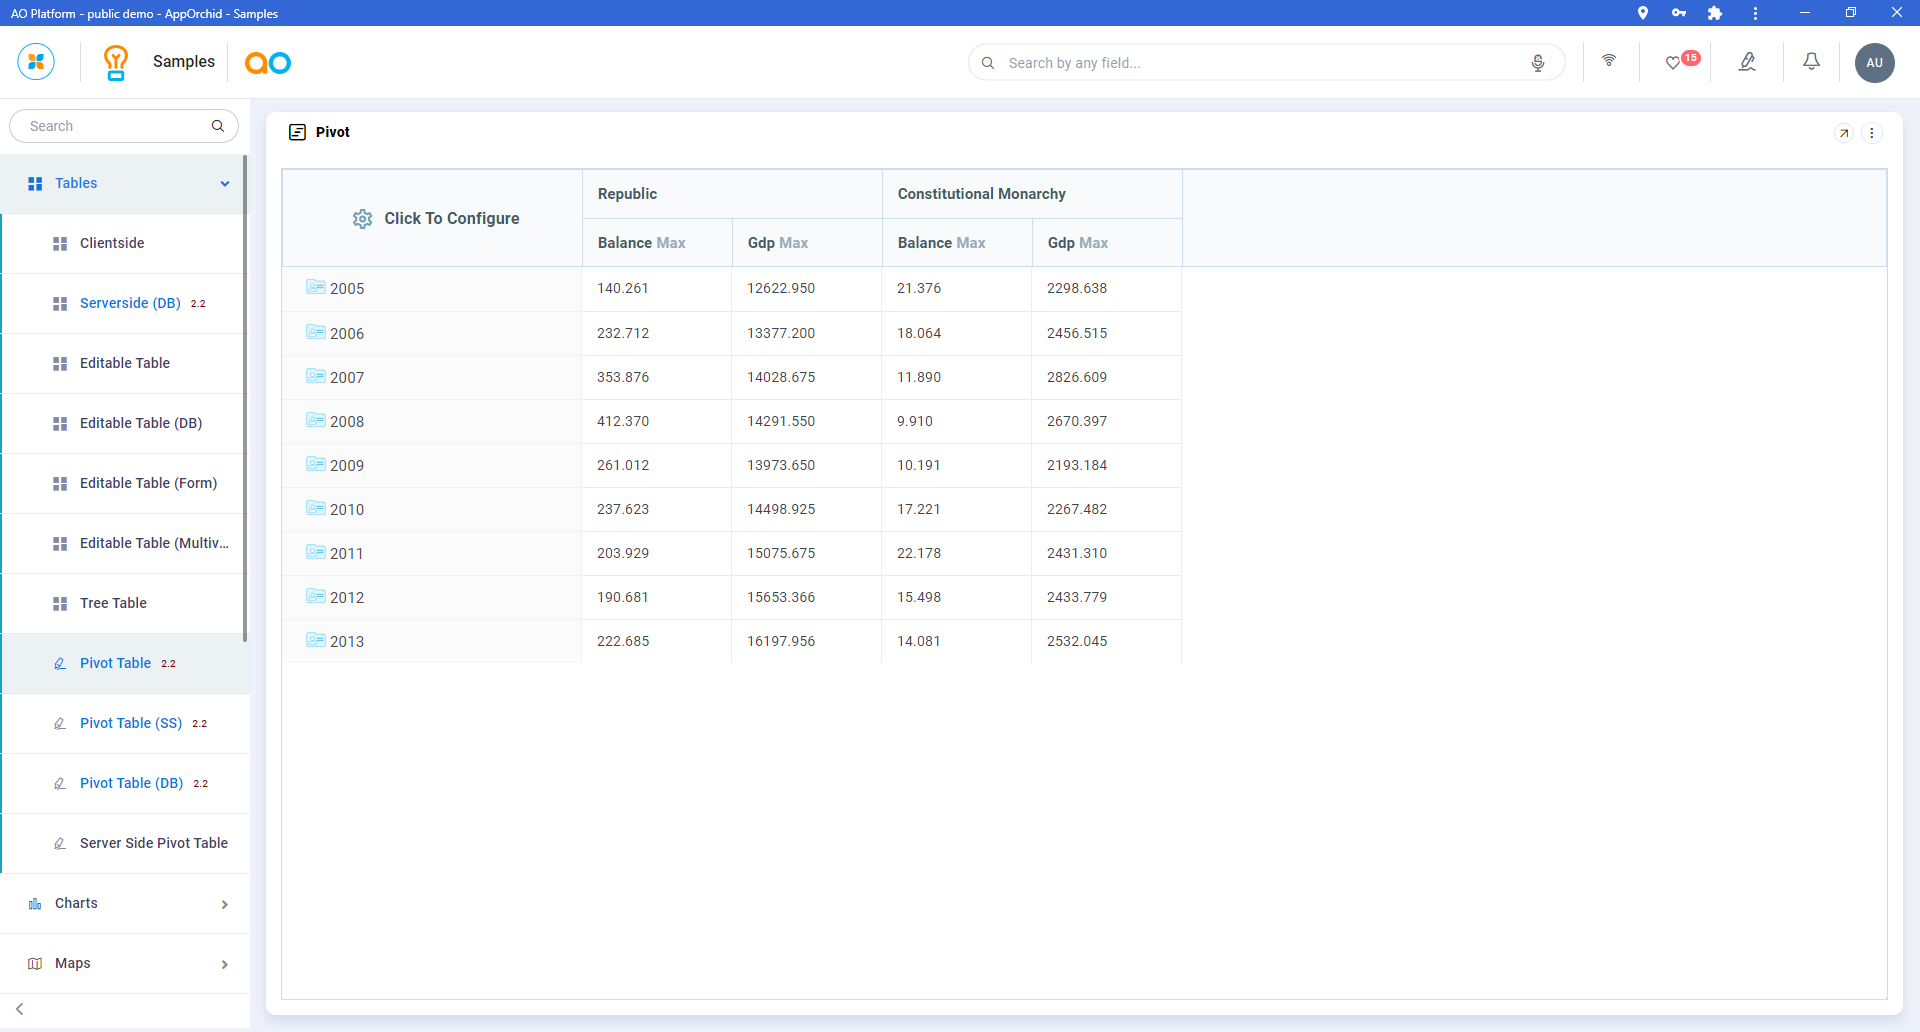Click the pen edit icon in header
1920x1032 pixels.
click(1747, 62)
